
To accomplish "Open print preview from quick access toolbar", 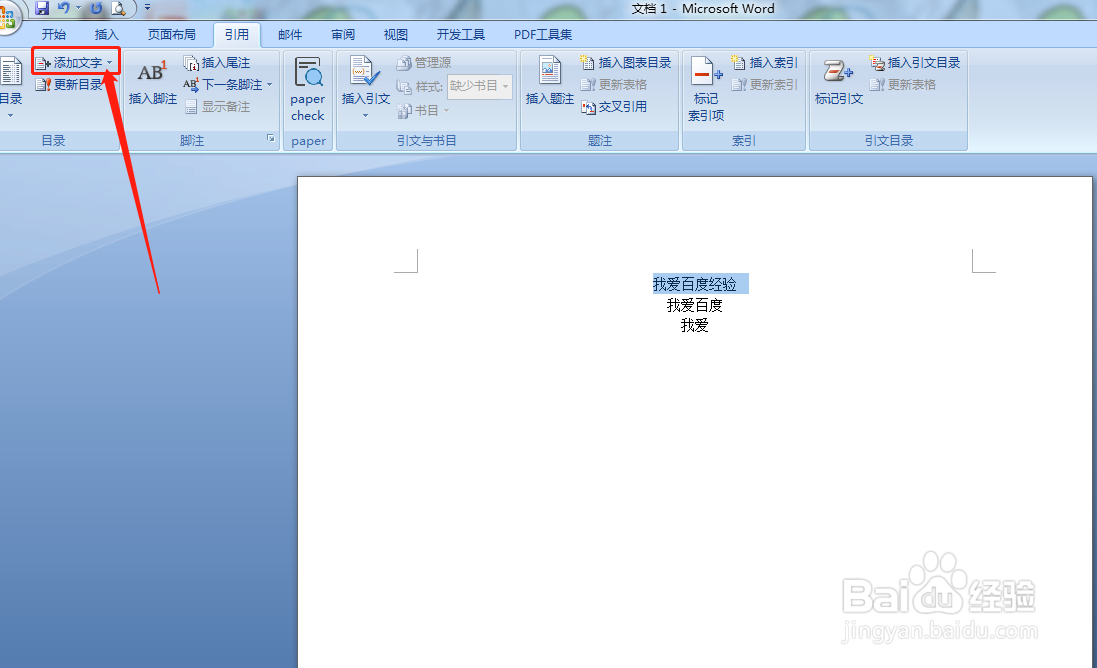I will 118,8.
